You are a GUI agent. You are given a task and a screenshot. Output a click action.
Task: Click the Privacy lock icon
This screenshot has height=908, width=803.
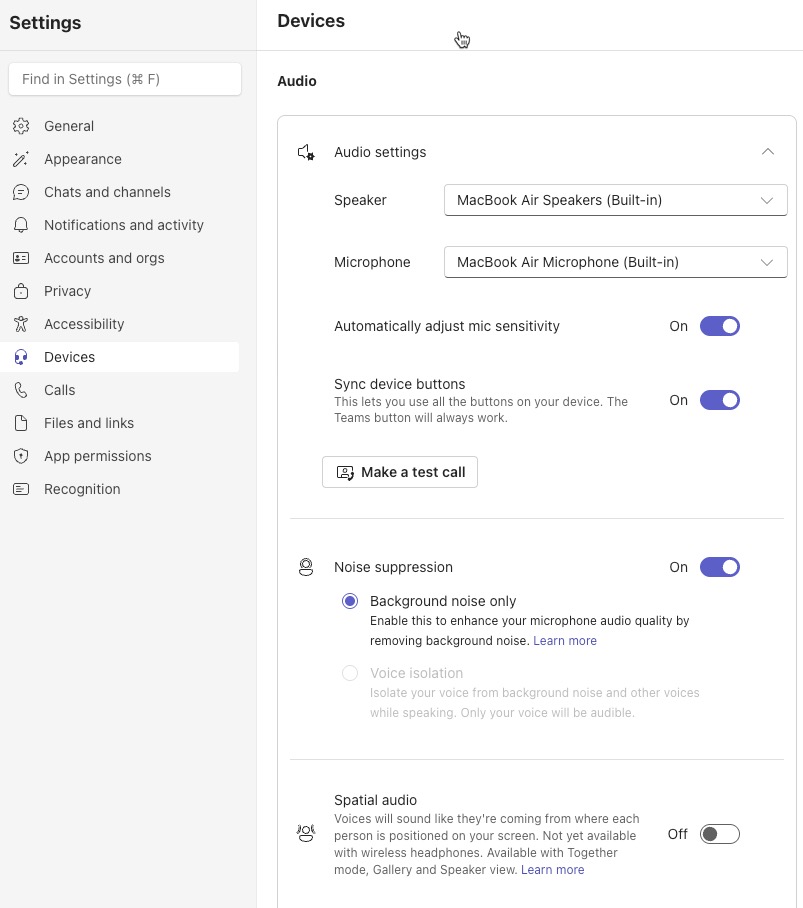pyautogui.click(x=21, y=291)
